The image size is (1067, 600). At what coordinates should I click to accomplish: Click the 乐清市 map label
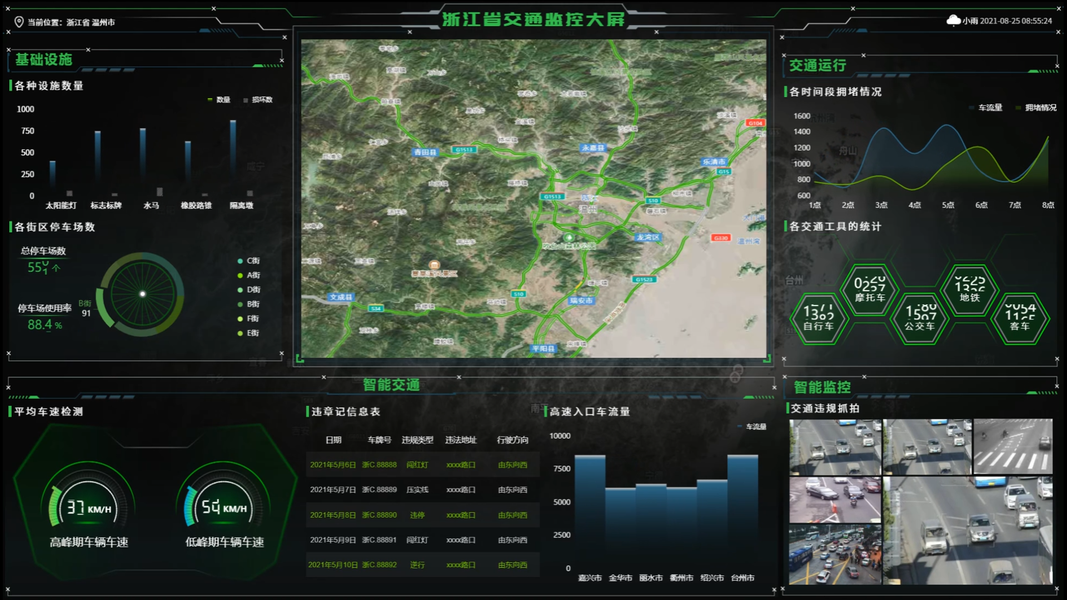(x=714, y=162)
